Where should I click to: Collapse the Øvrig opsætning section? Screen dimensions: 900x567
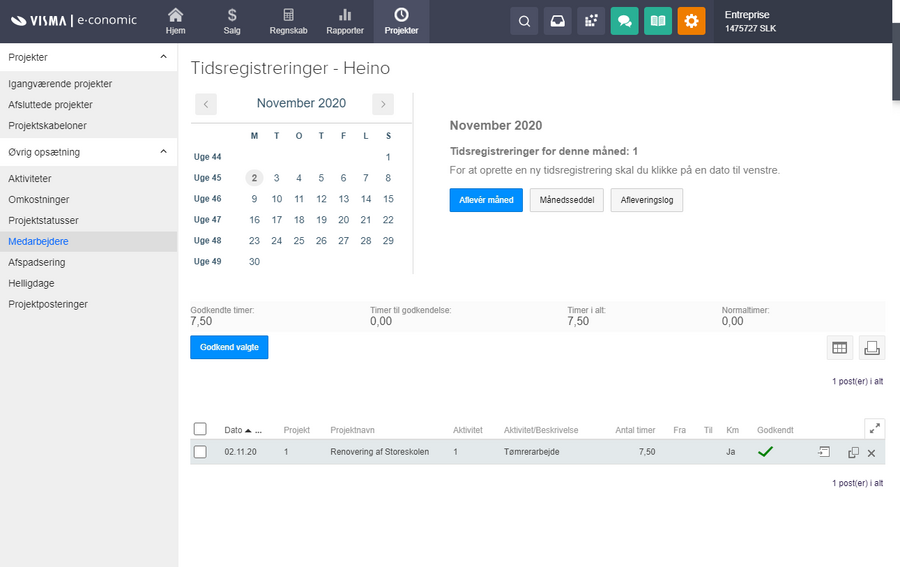163,152
